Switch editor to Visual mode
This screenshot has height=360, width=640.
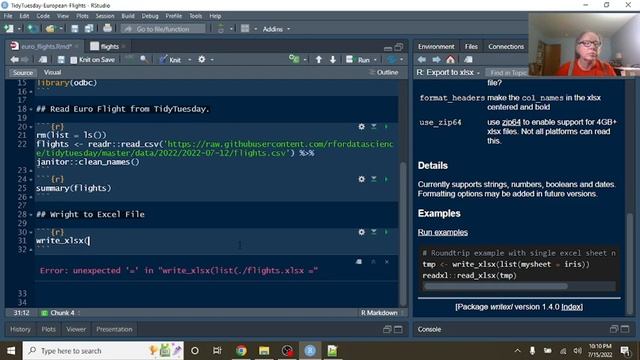coord(52,72)
